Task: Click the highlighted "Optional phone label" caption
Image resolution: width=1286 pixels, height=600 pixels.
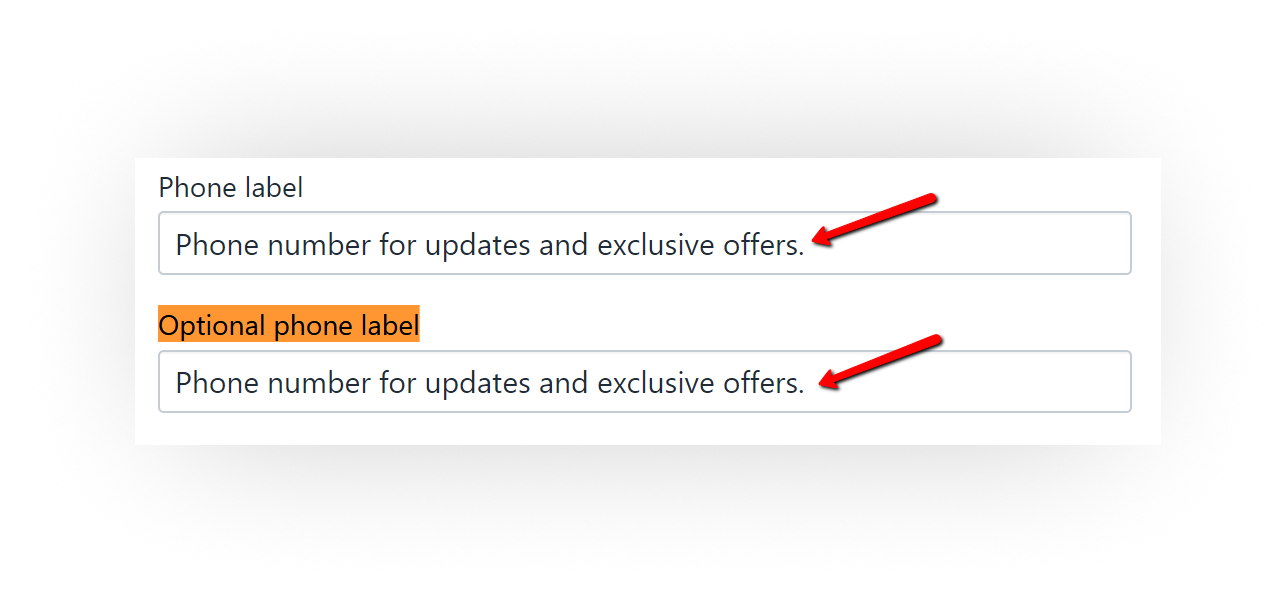Action: tap(289, 325)
